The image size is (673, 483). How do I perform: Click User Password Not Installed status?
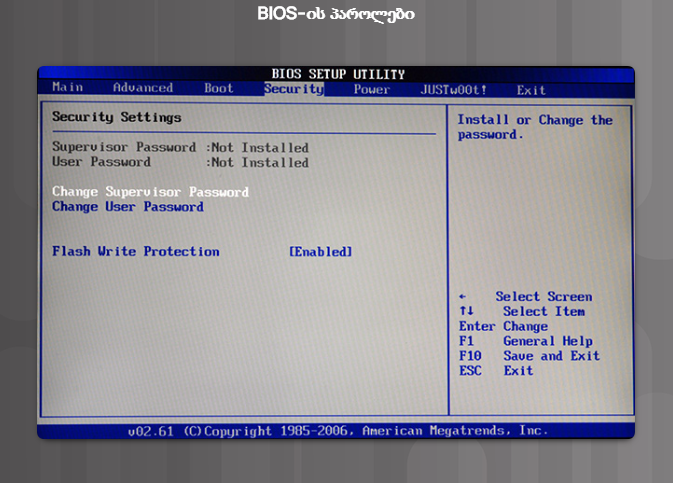259,162
